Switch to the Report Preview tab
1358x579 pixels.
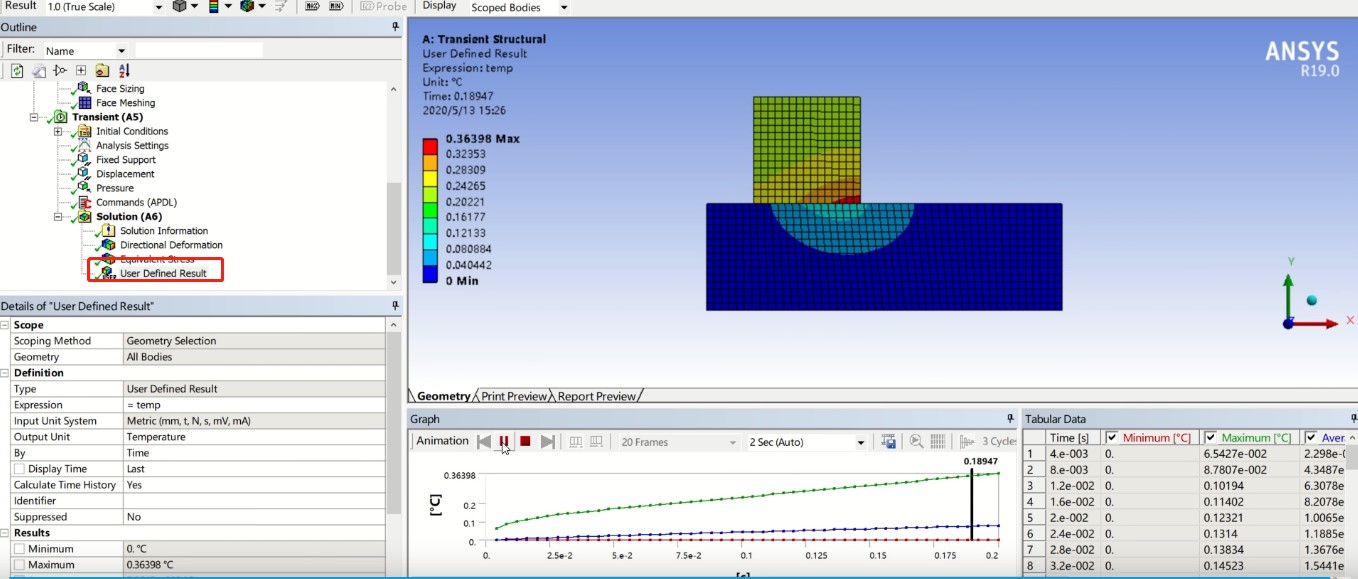point(596,396)
